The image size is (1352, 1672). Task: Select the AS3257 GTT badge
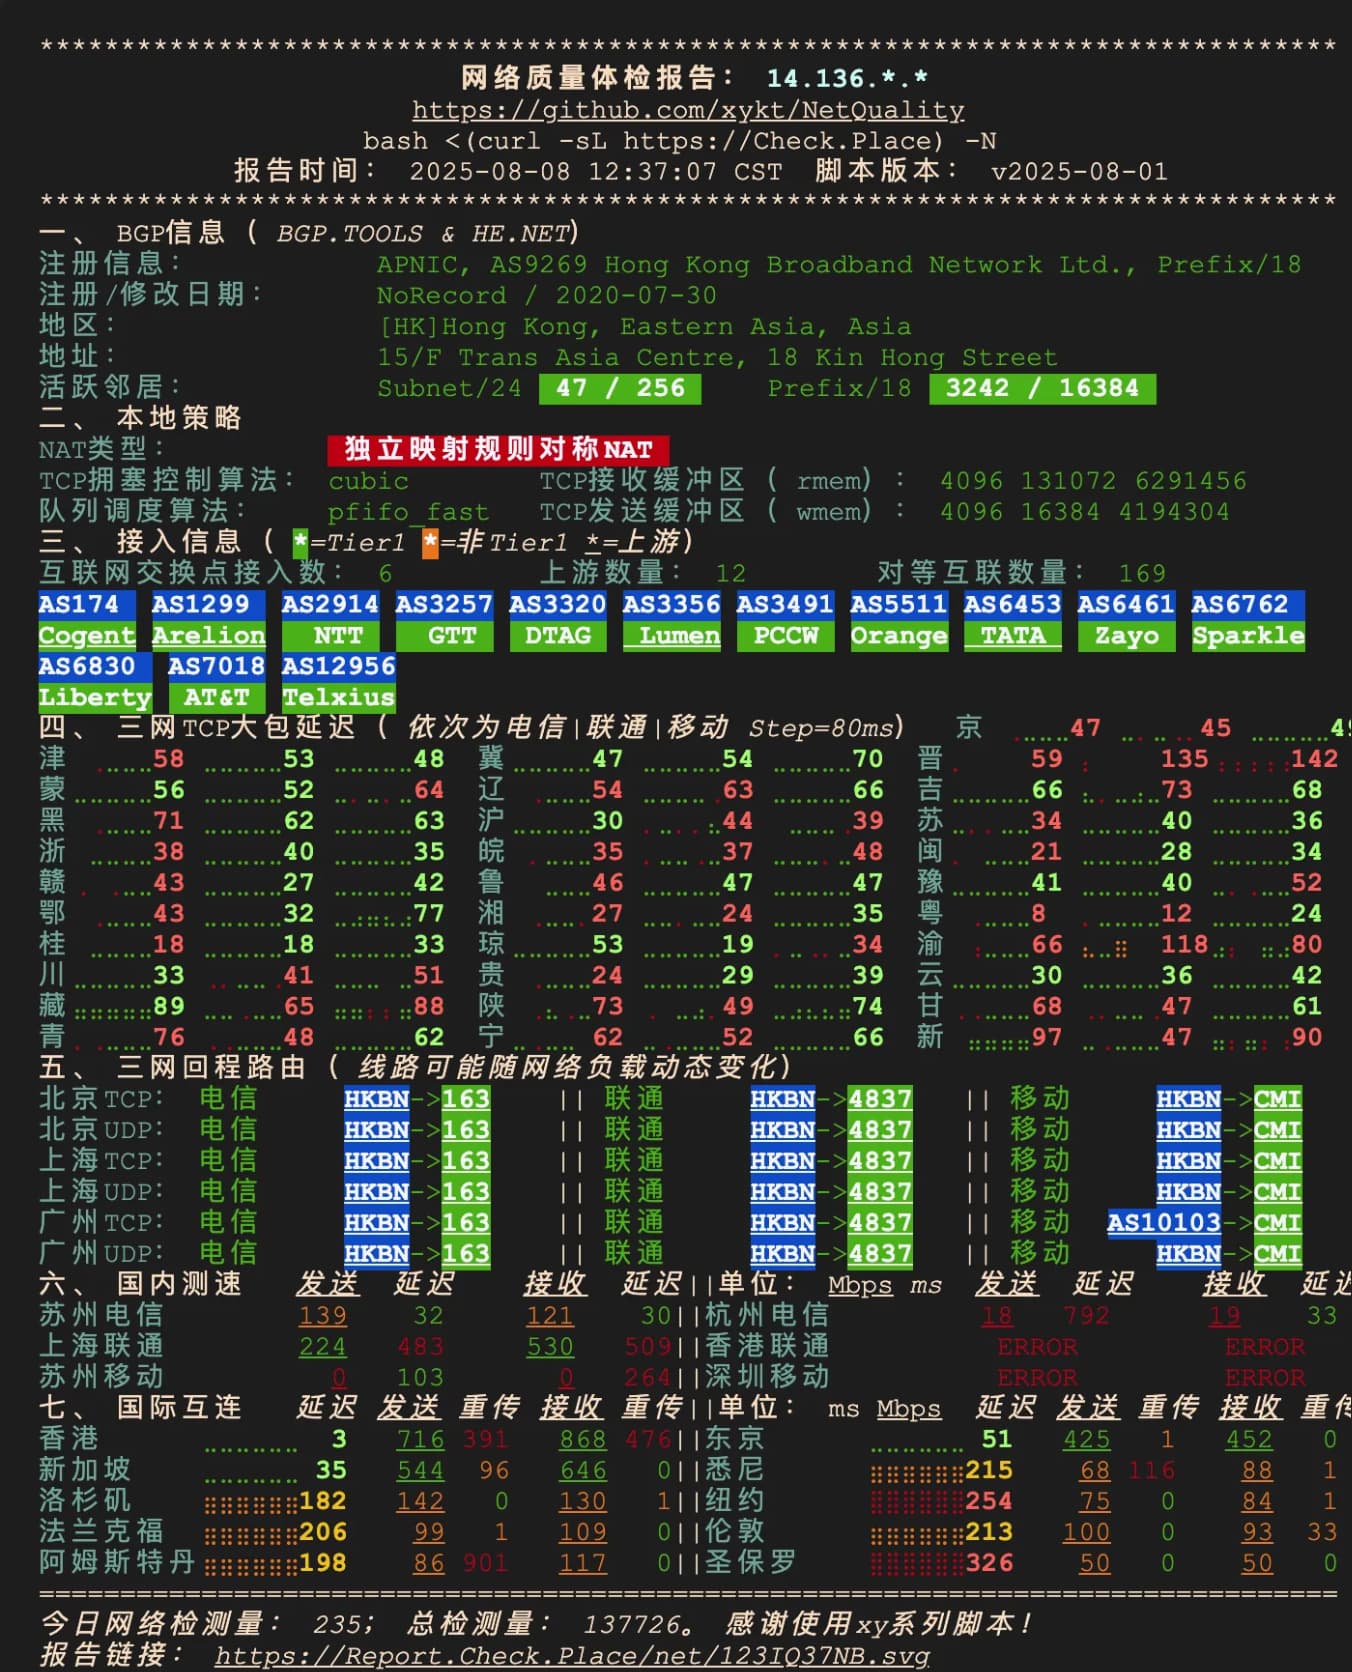coord(444,620)
